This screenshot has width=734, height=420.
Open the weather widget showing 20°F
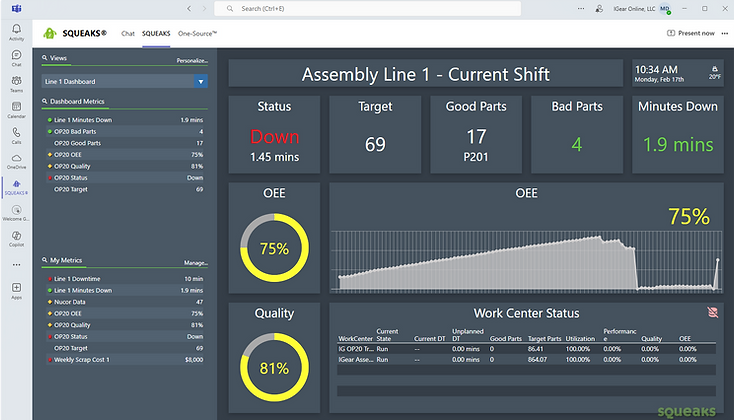click(x=714, y=72)
